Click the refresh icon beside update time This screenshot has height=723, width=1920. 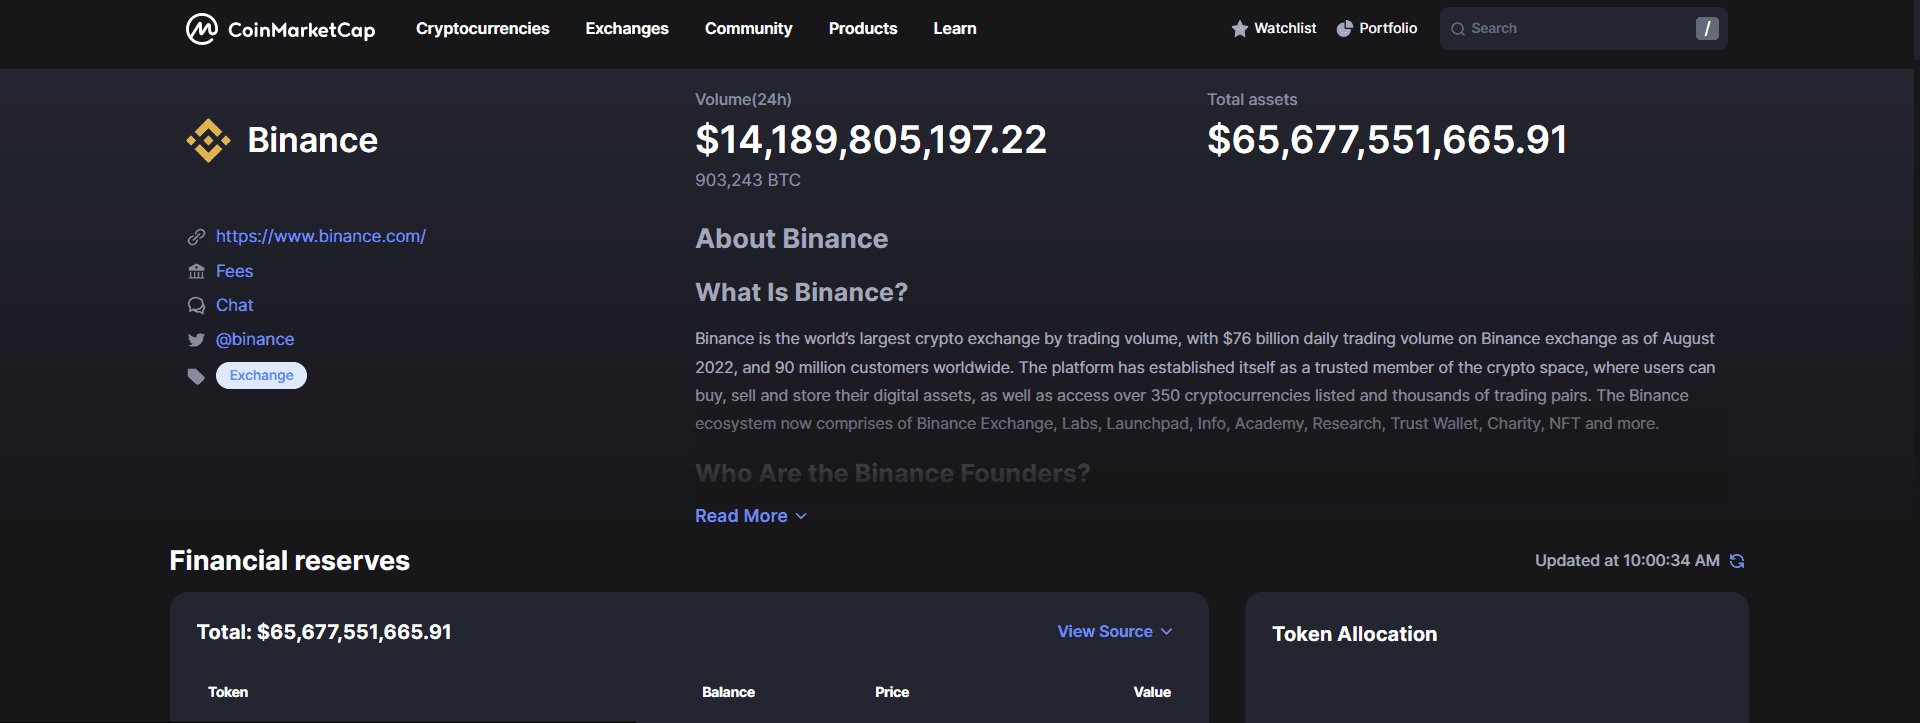pyautogui.click(x=1737, y=561)
